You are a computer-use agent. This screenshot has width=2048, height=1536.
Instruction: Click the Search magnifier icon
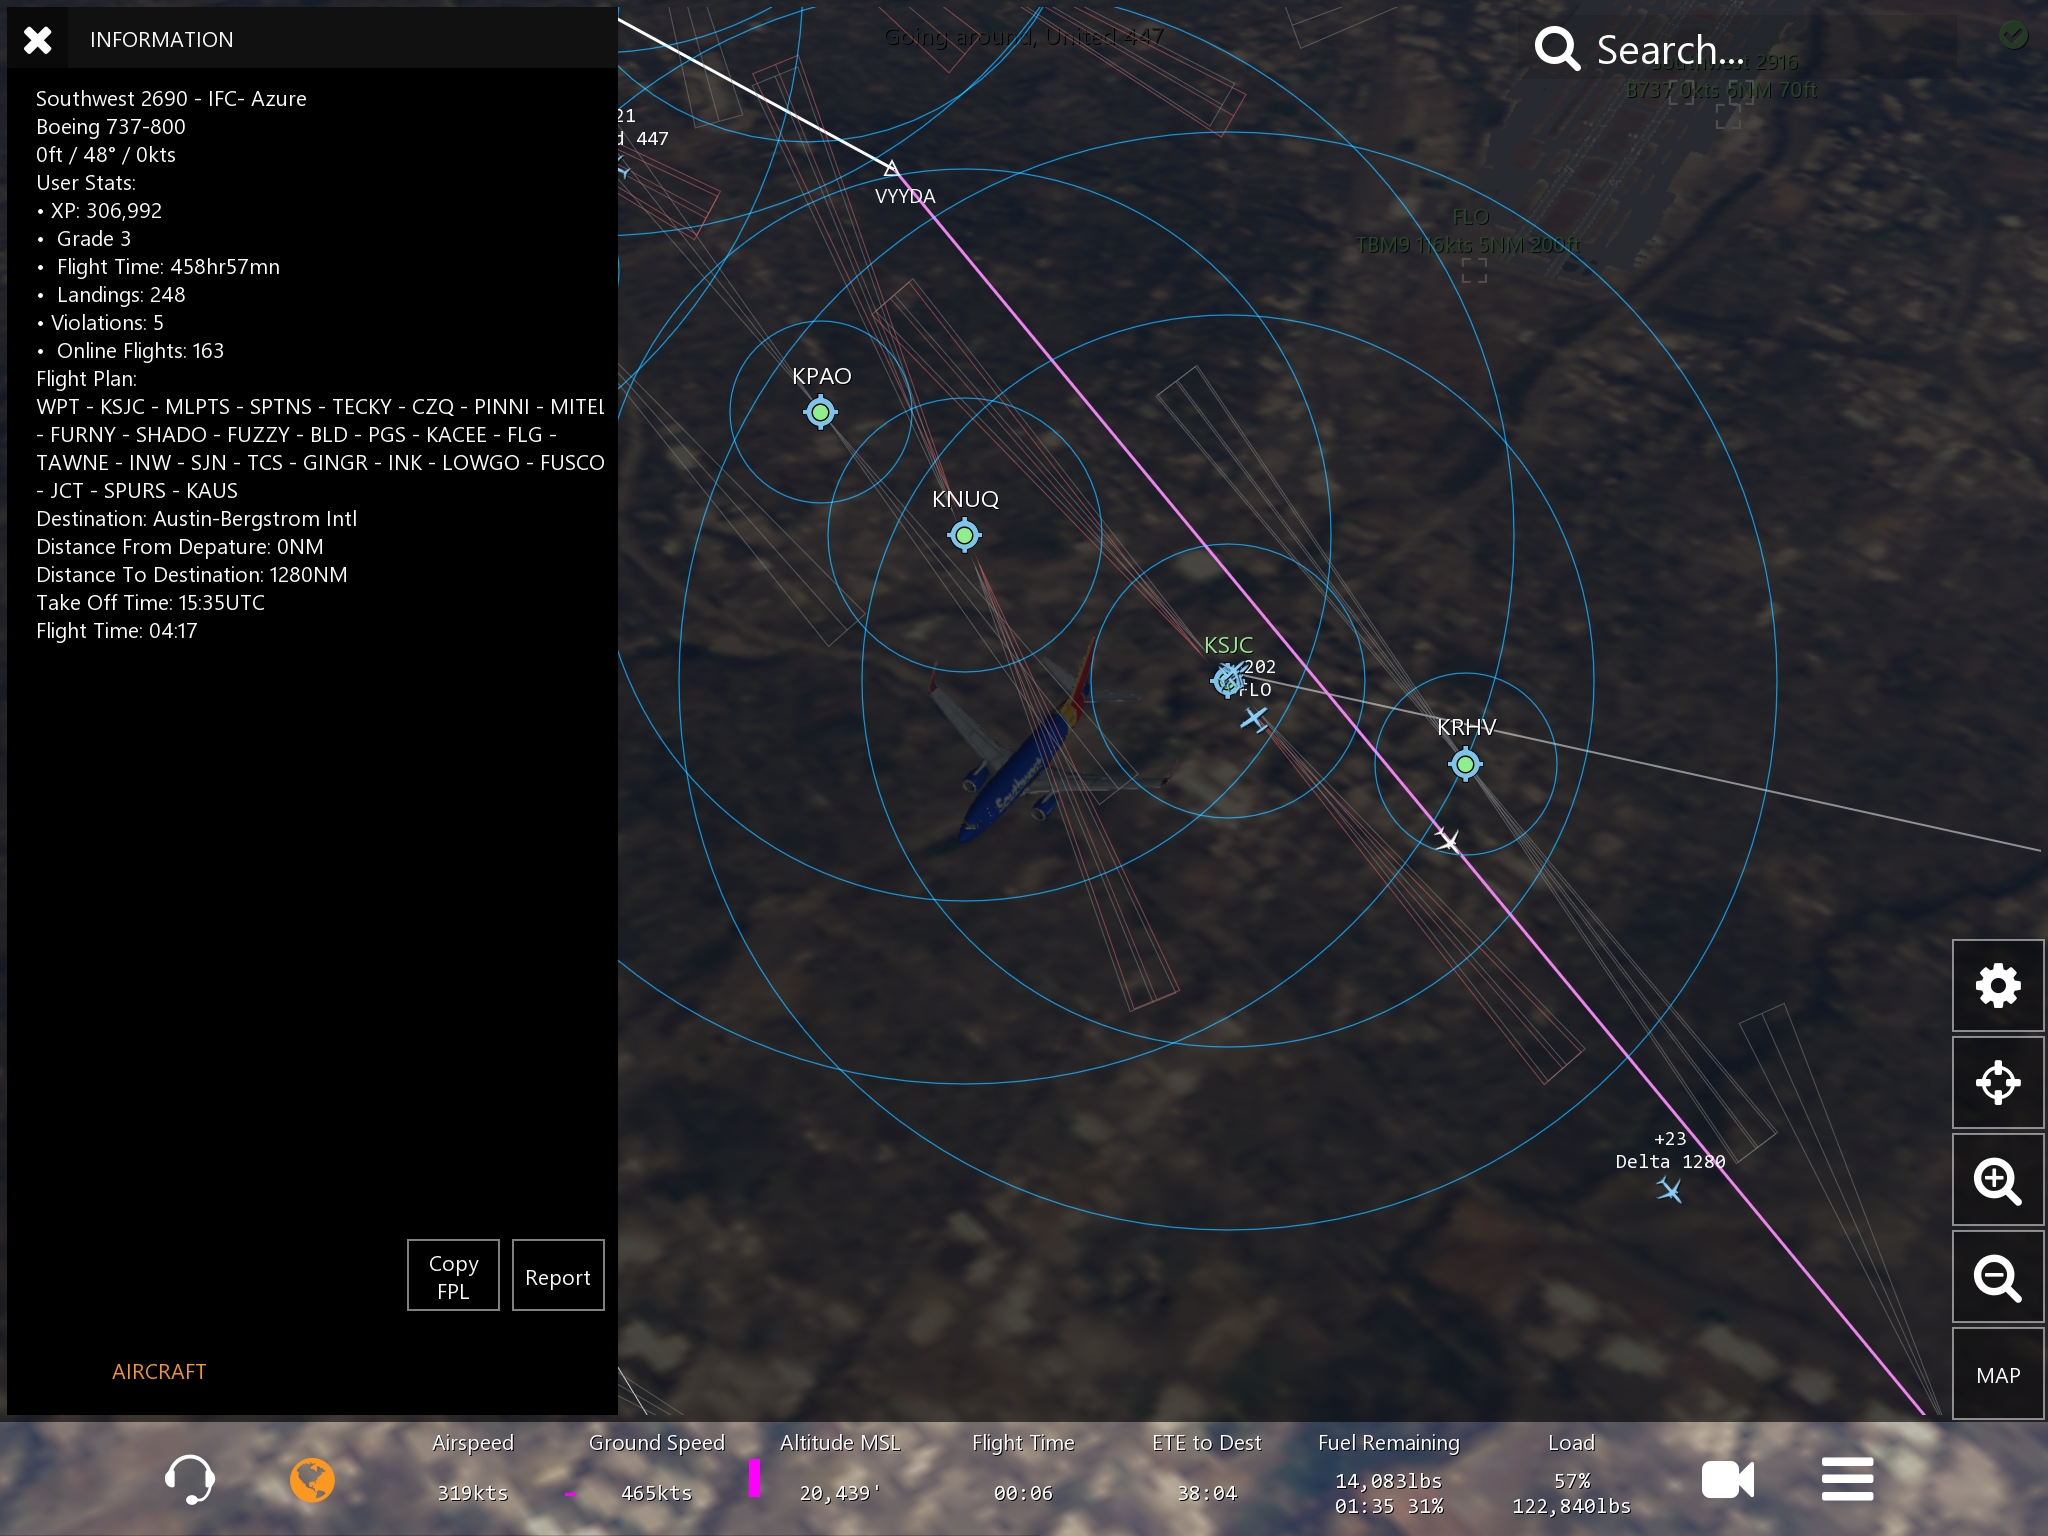1556,48
